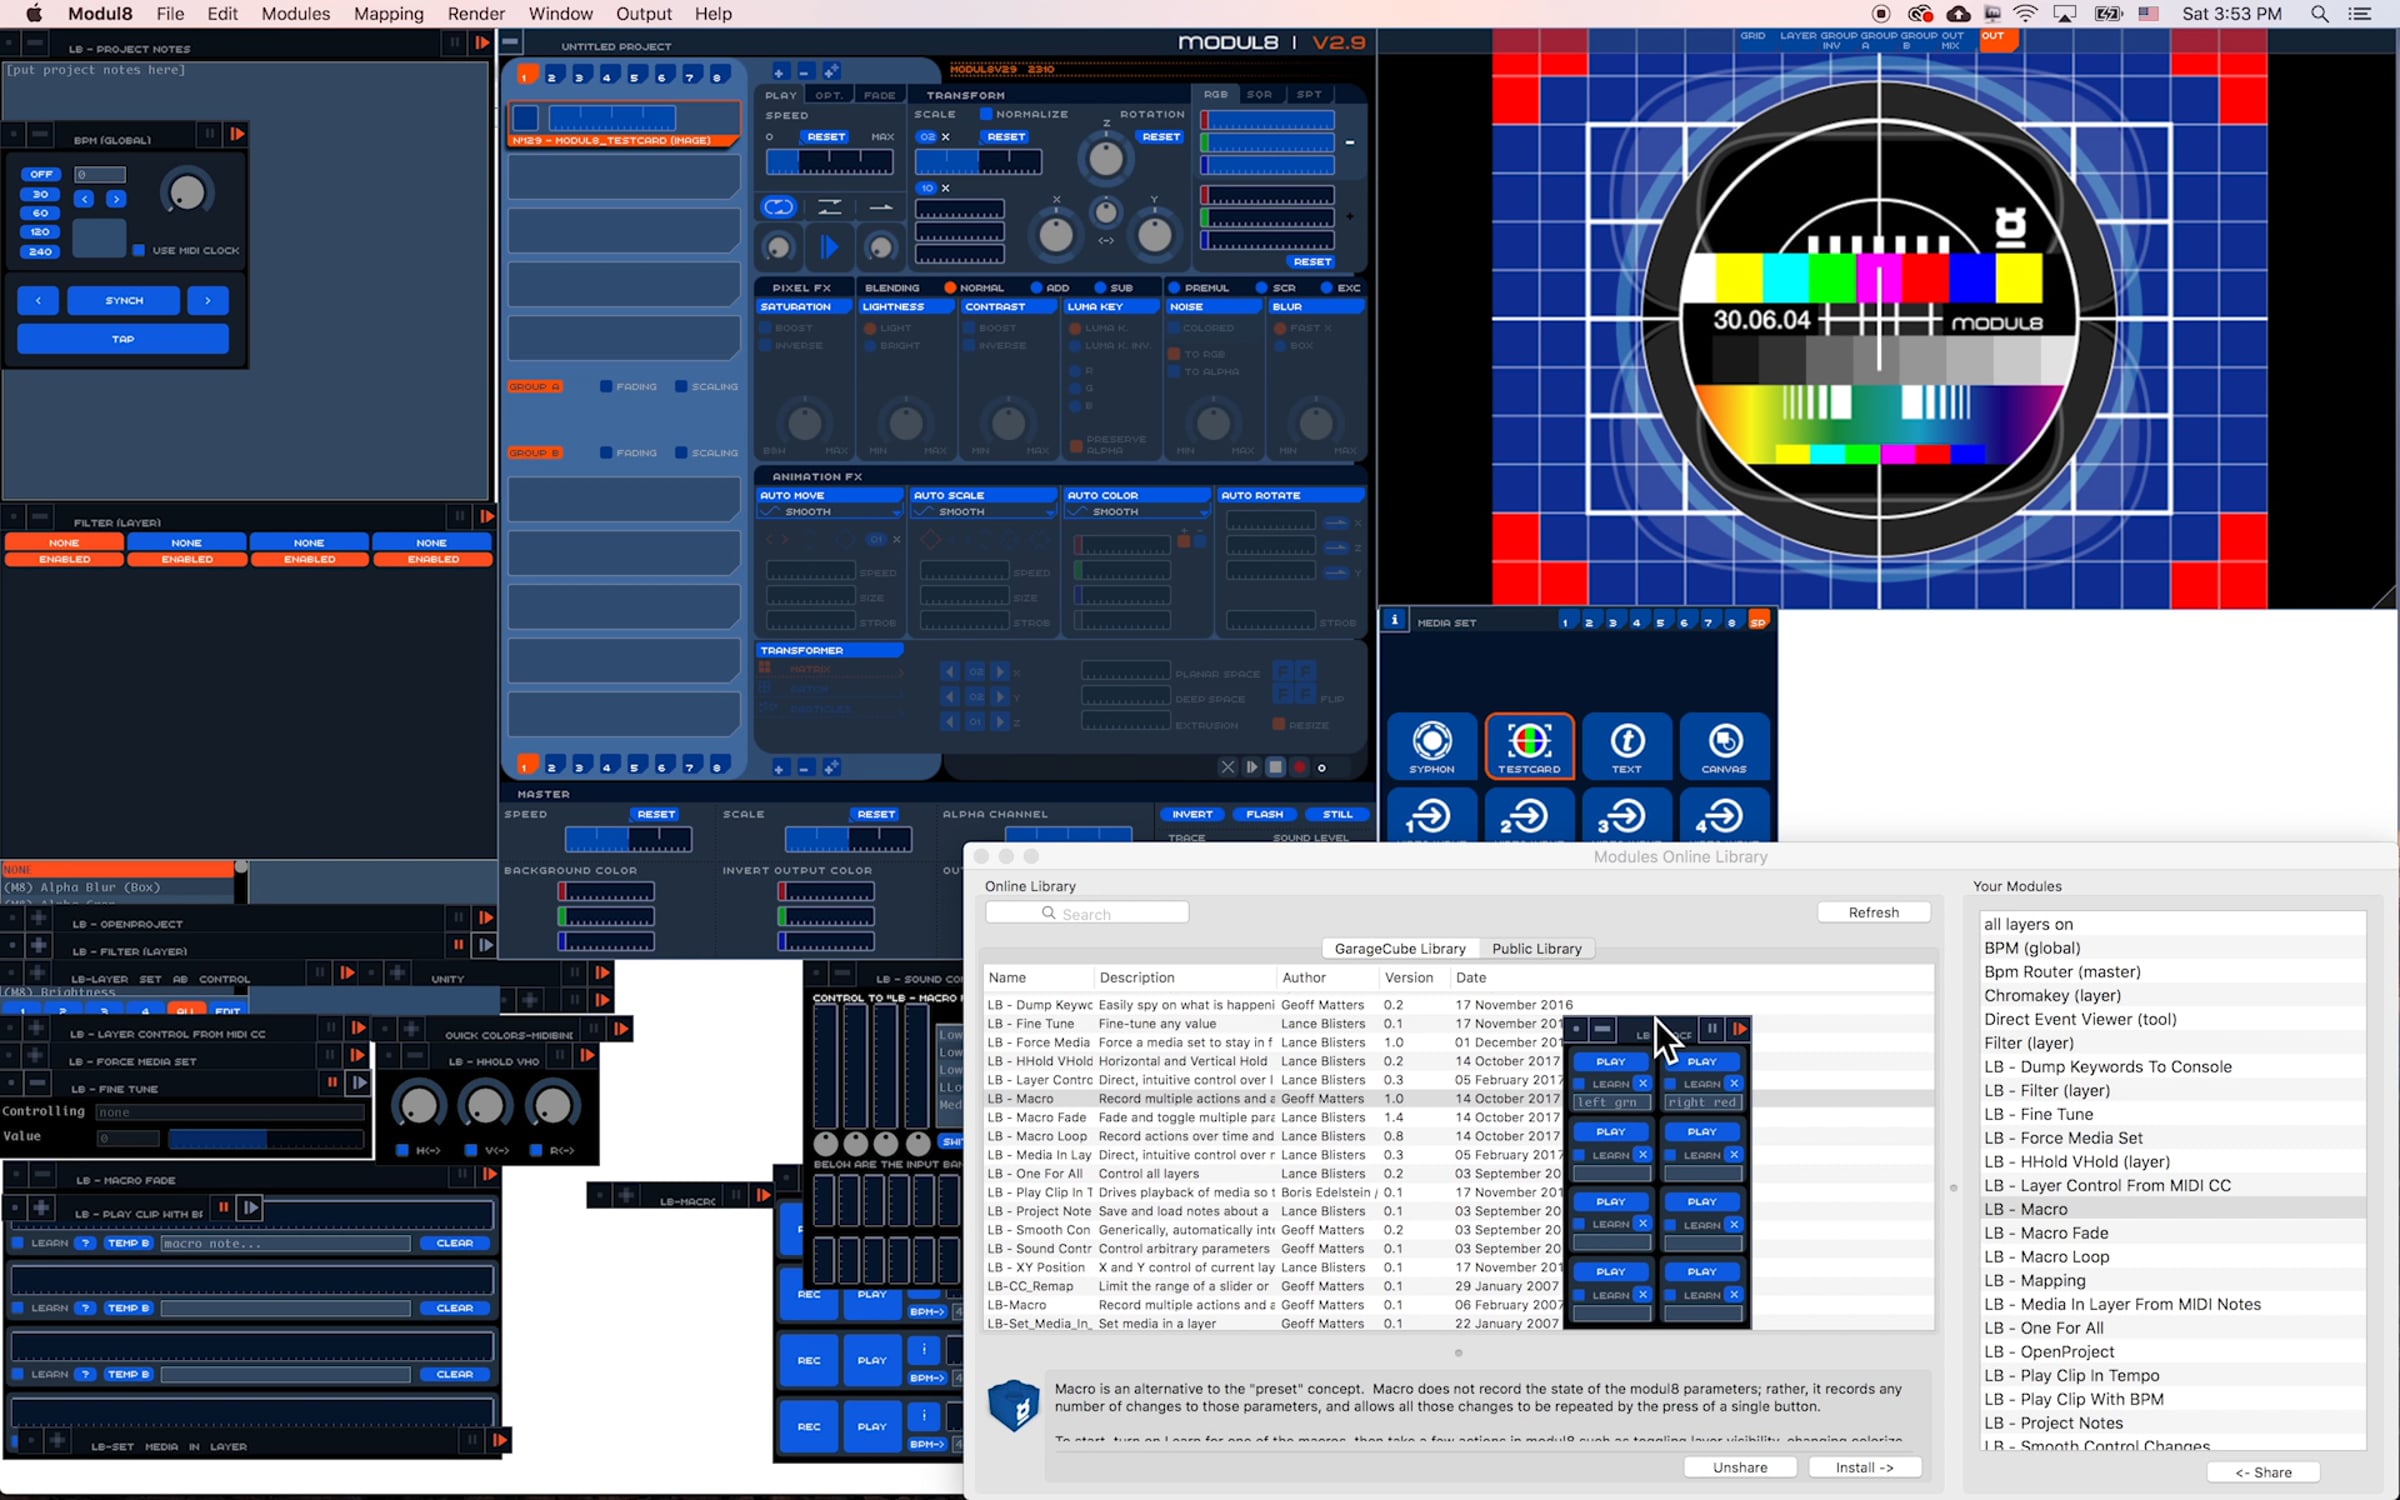
Task: Open the Mapping menu
Action: 389,14
